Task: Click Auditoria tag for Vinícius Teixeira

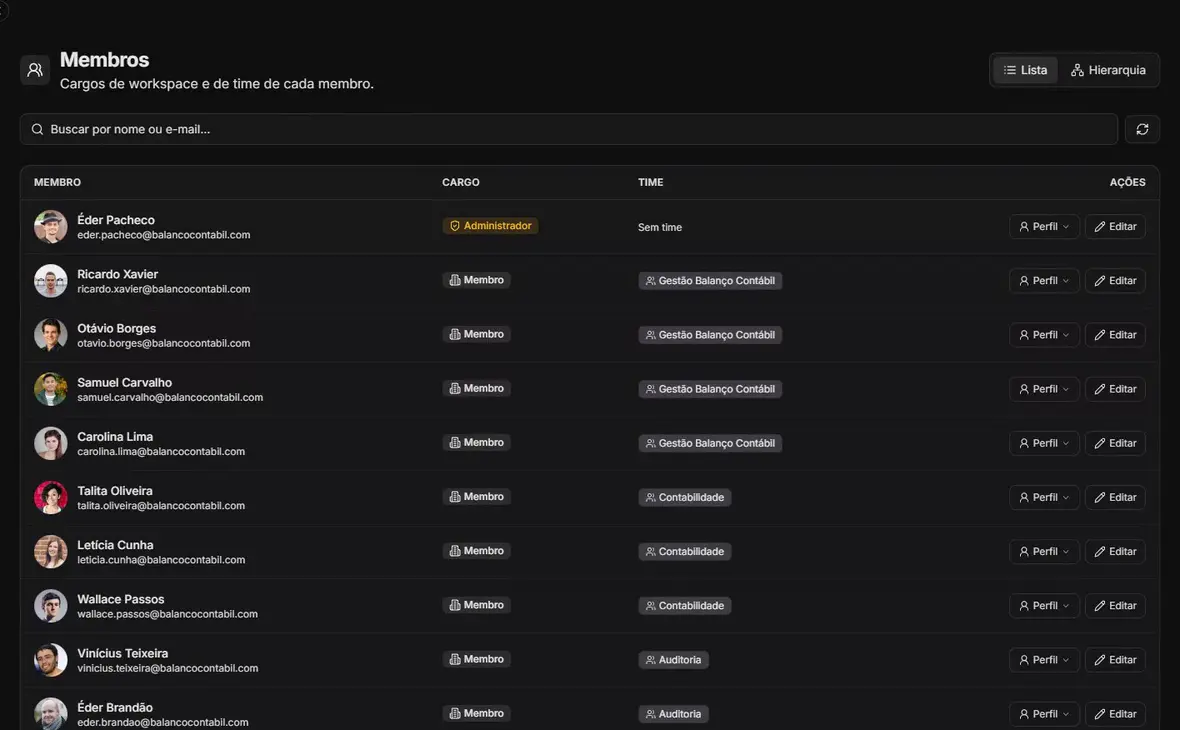Action: [x=674, y=660]
